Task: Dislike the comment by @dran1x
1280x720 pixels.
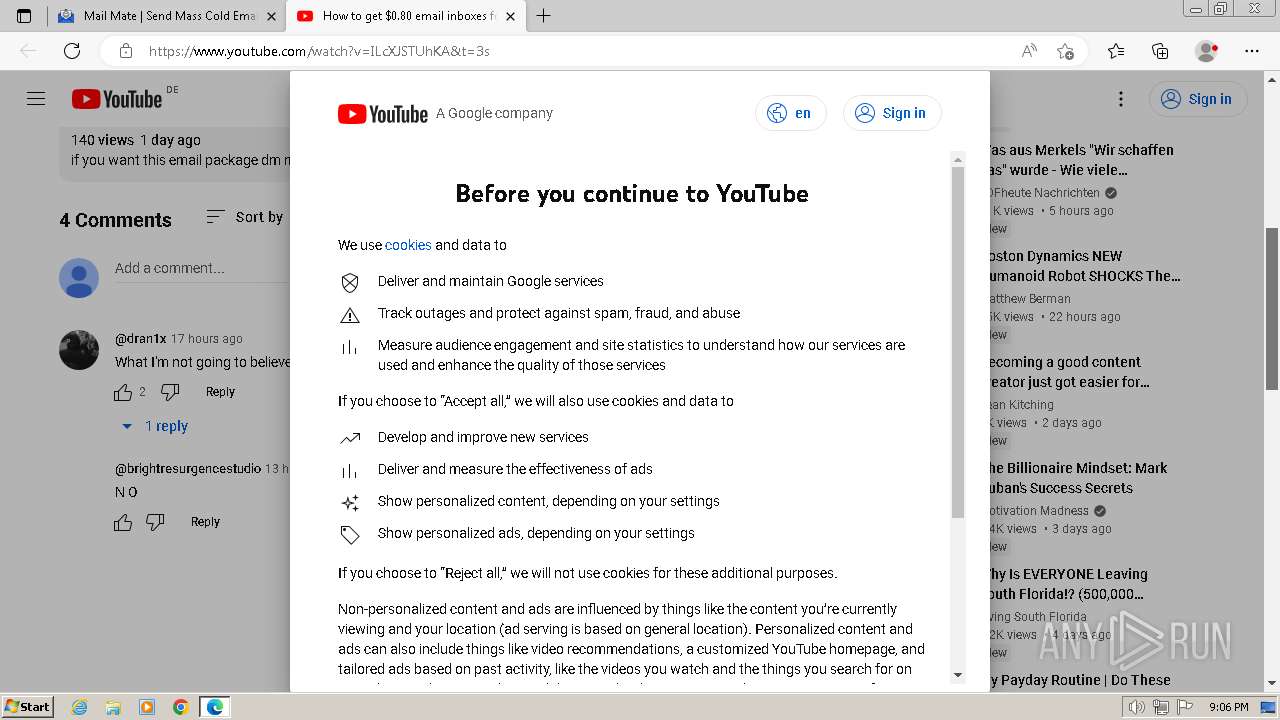Action: (170, 392)
